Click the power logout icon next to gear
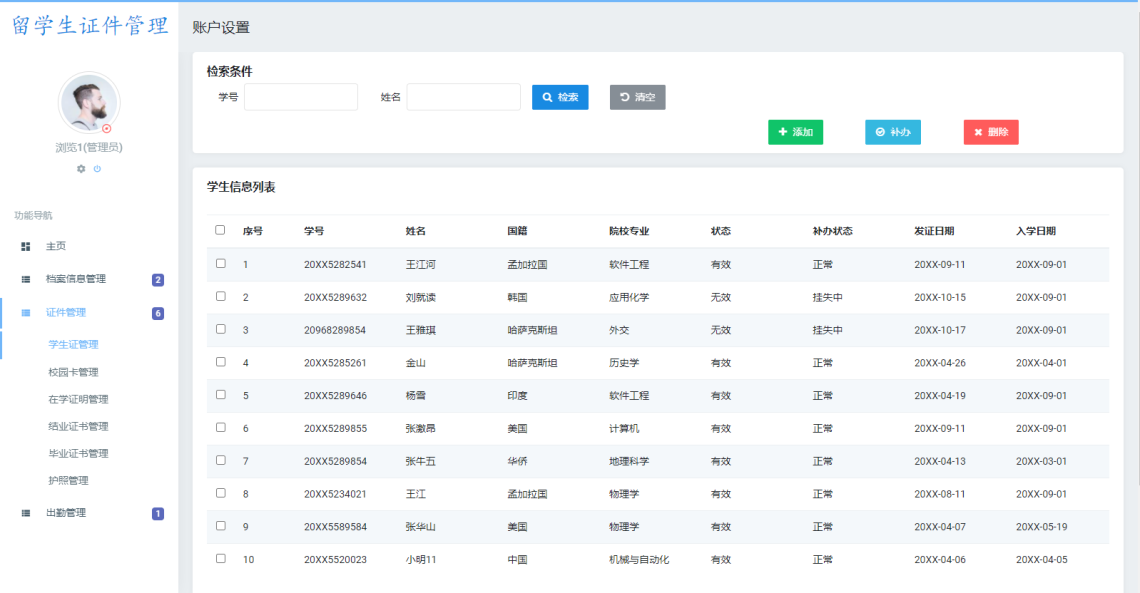Viewport: 1140px width, 593px height. coord(97,168)
